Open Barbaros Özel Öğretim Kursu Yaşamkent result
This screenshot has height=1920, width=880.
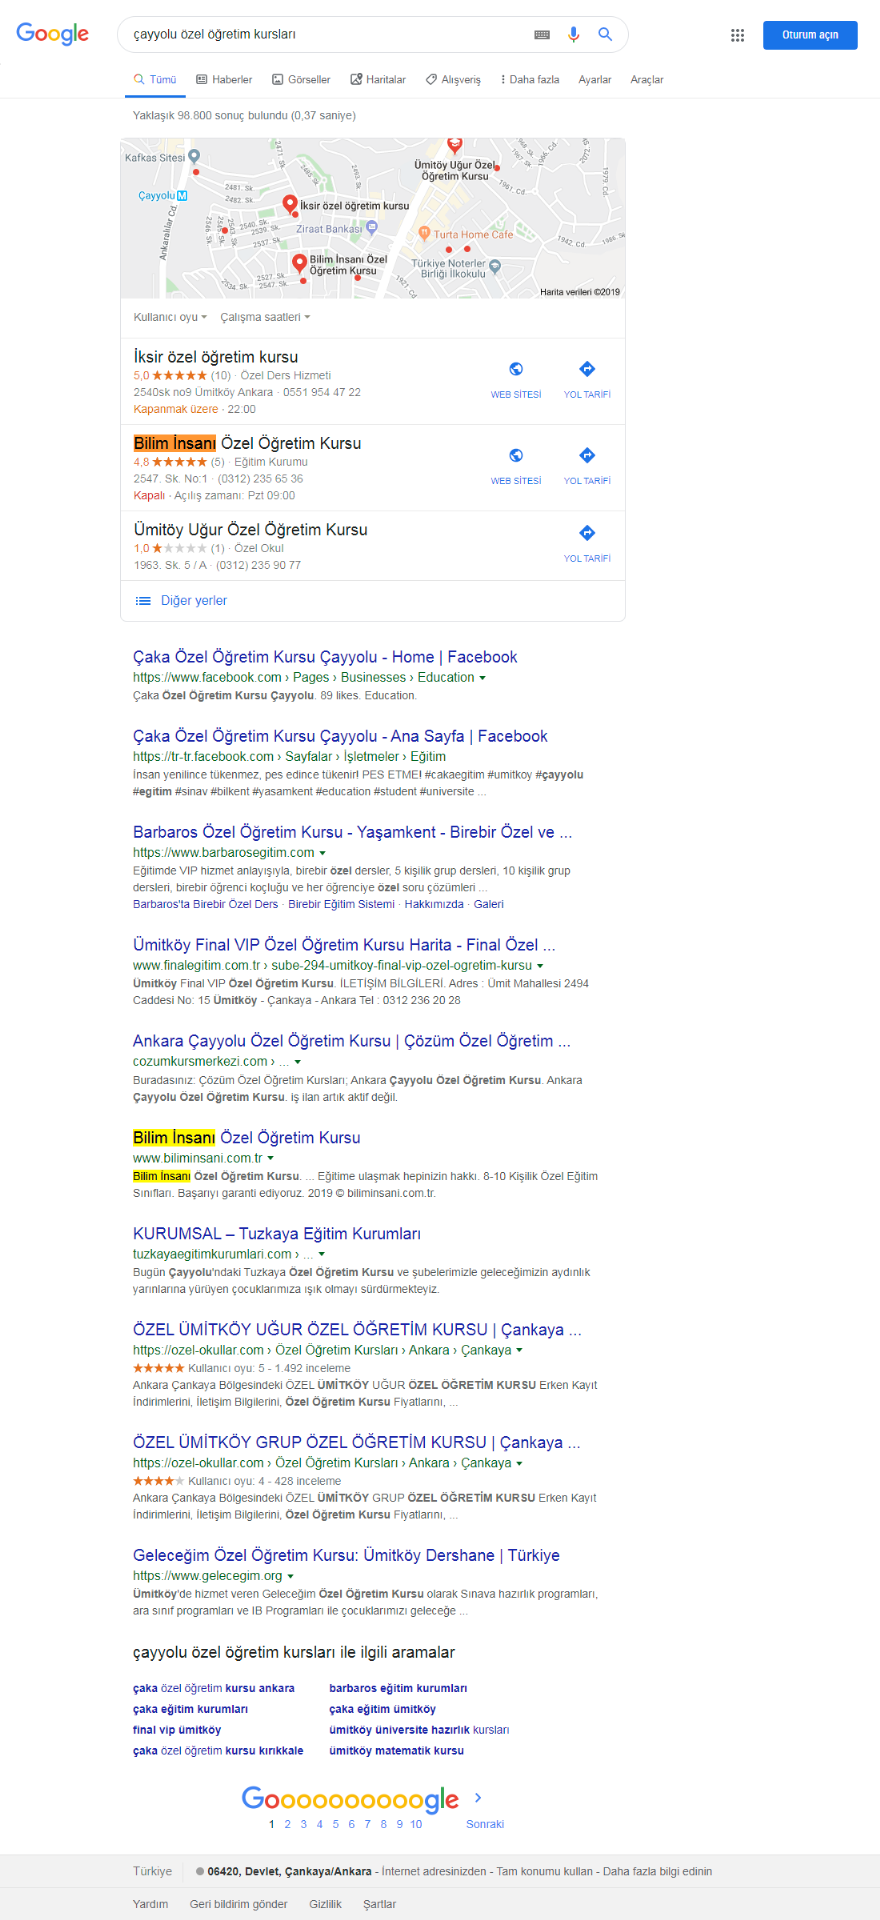(x=352, y=832)
